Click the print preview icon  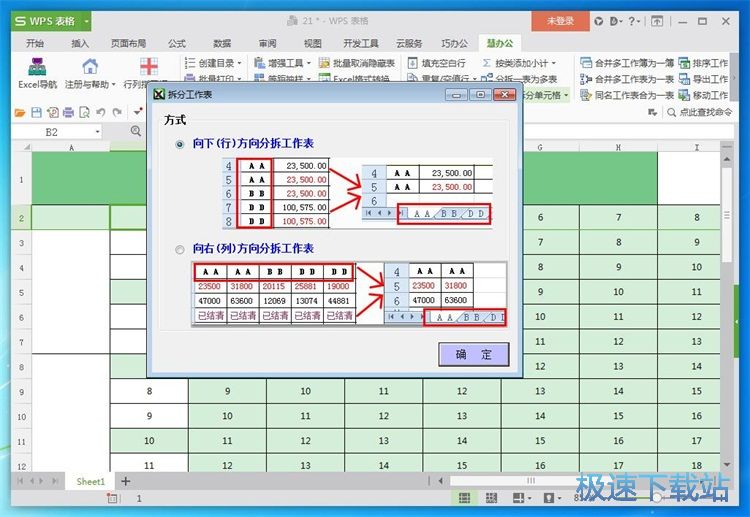coord(84,112)
